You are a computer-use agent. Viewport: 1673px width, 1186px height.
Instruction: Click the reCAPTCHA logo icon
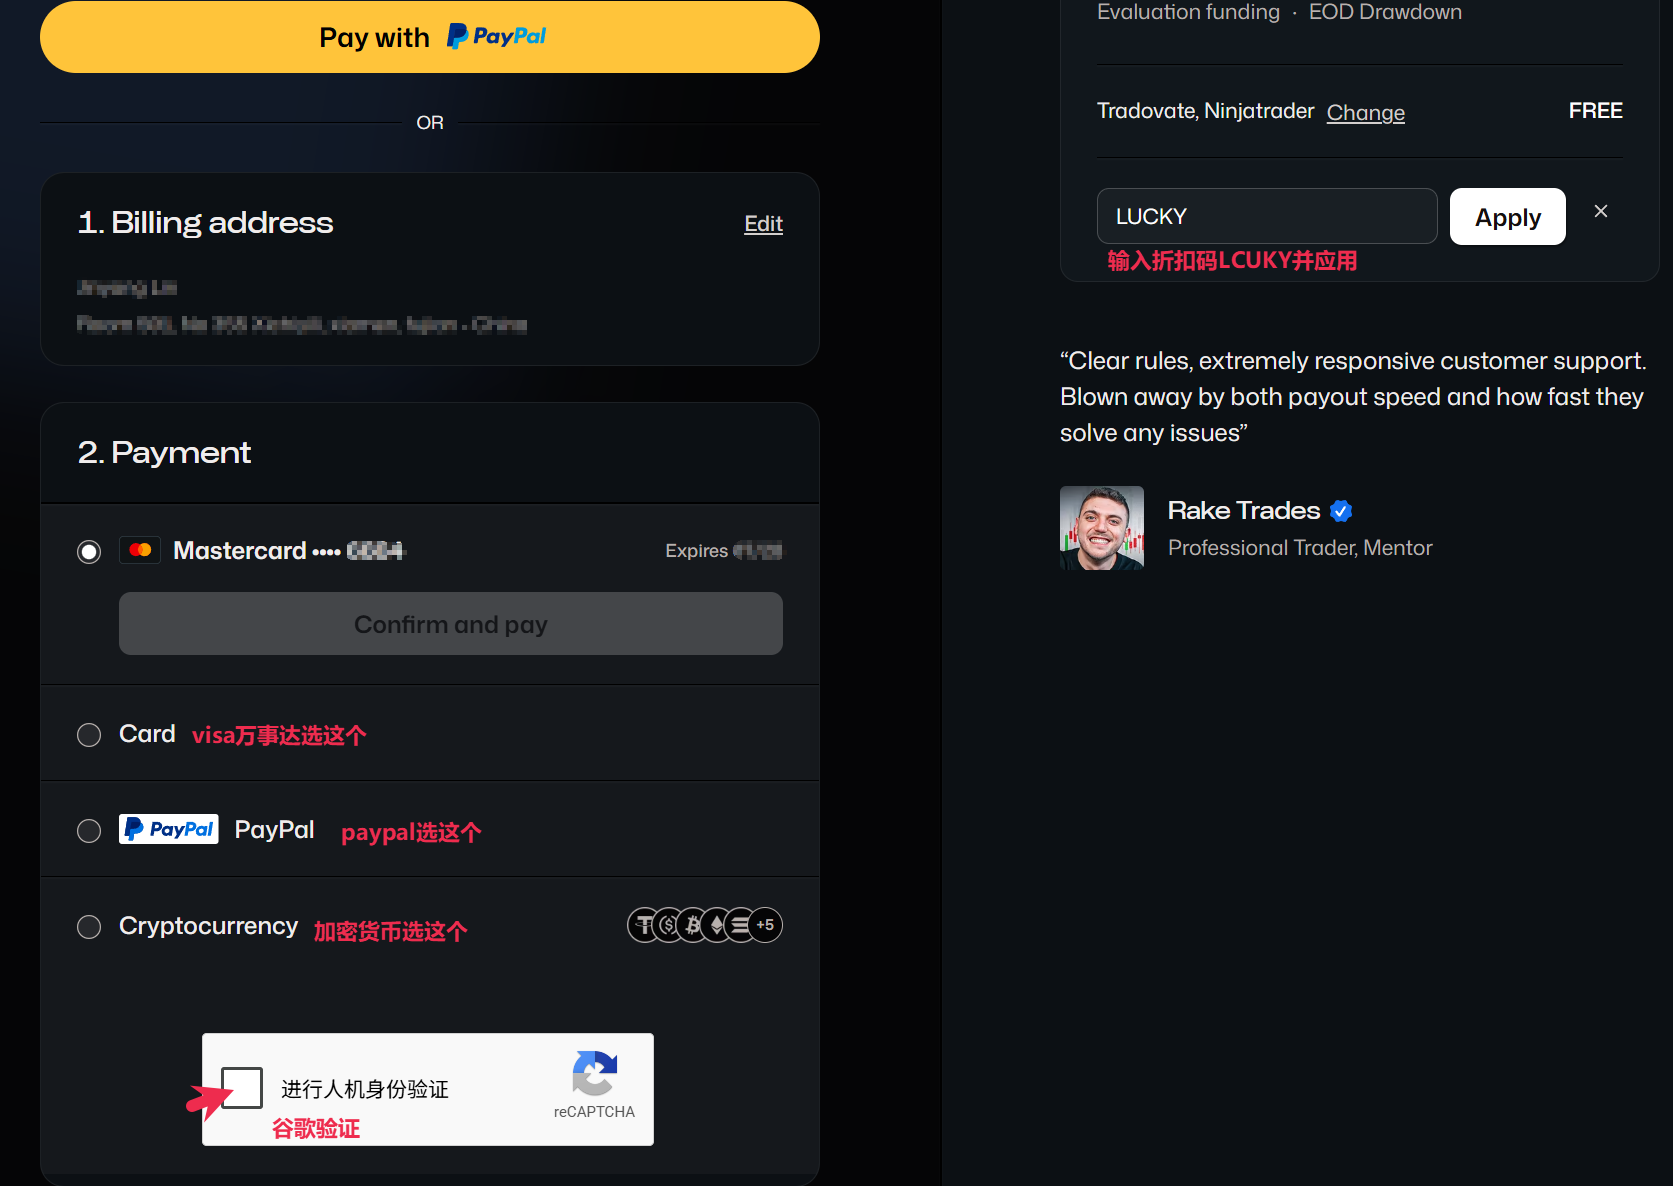[x=595, y=1074]
